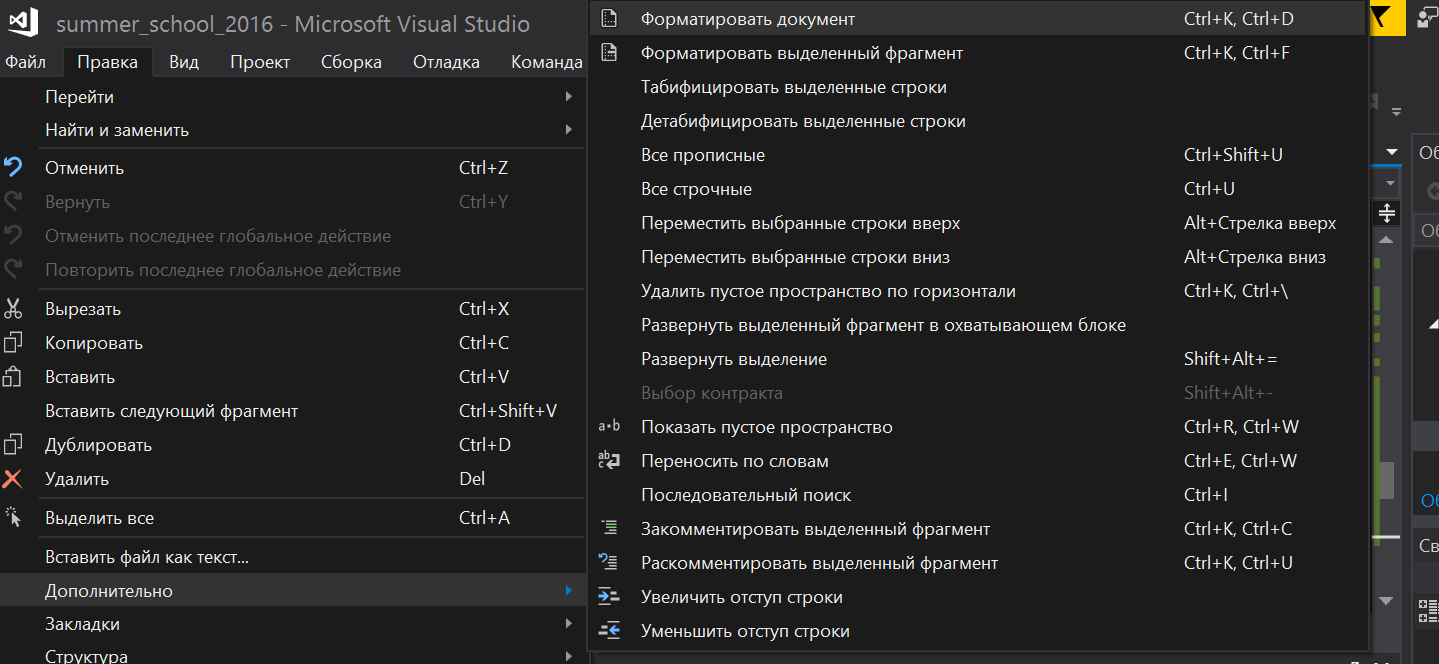Viewport: 1439px width, 664px height.
Task: Open the Дополнительно submenu
Action: tap(293, 591)
